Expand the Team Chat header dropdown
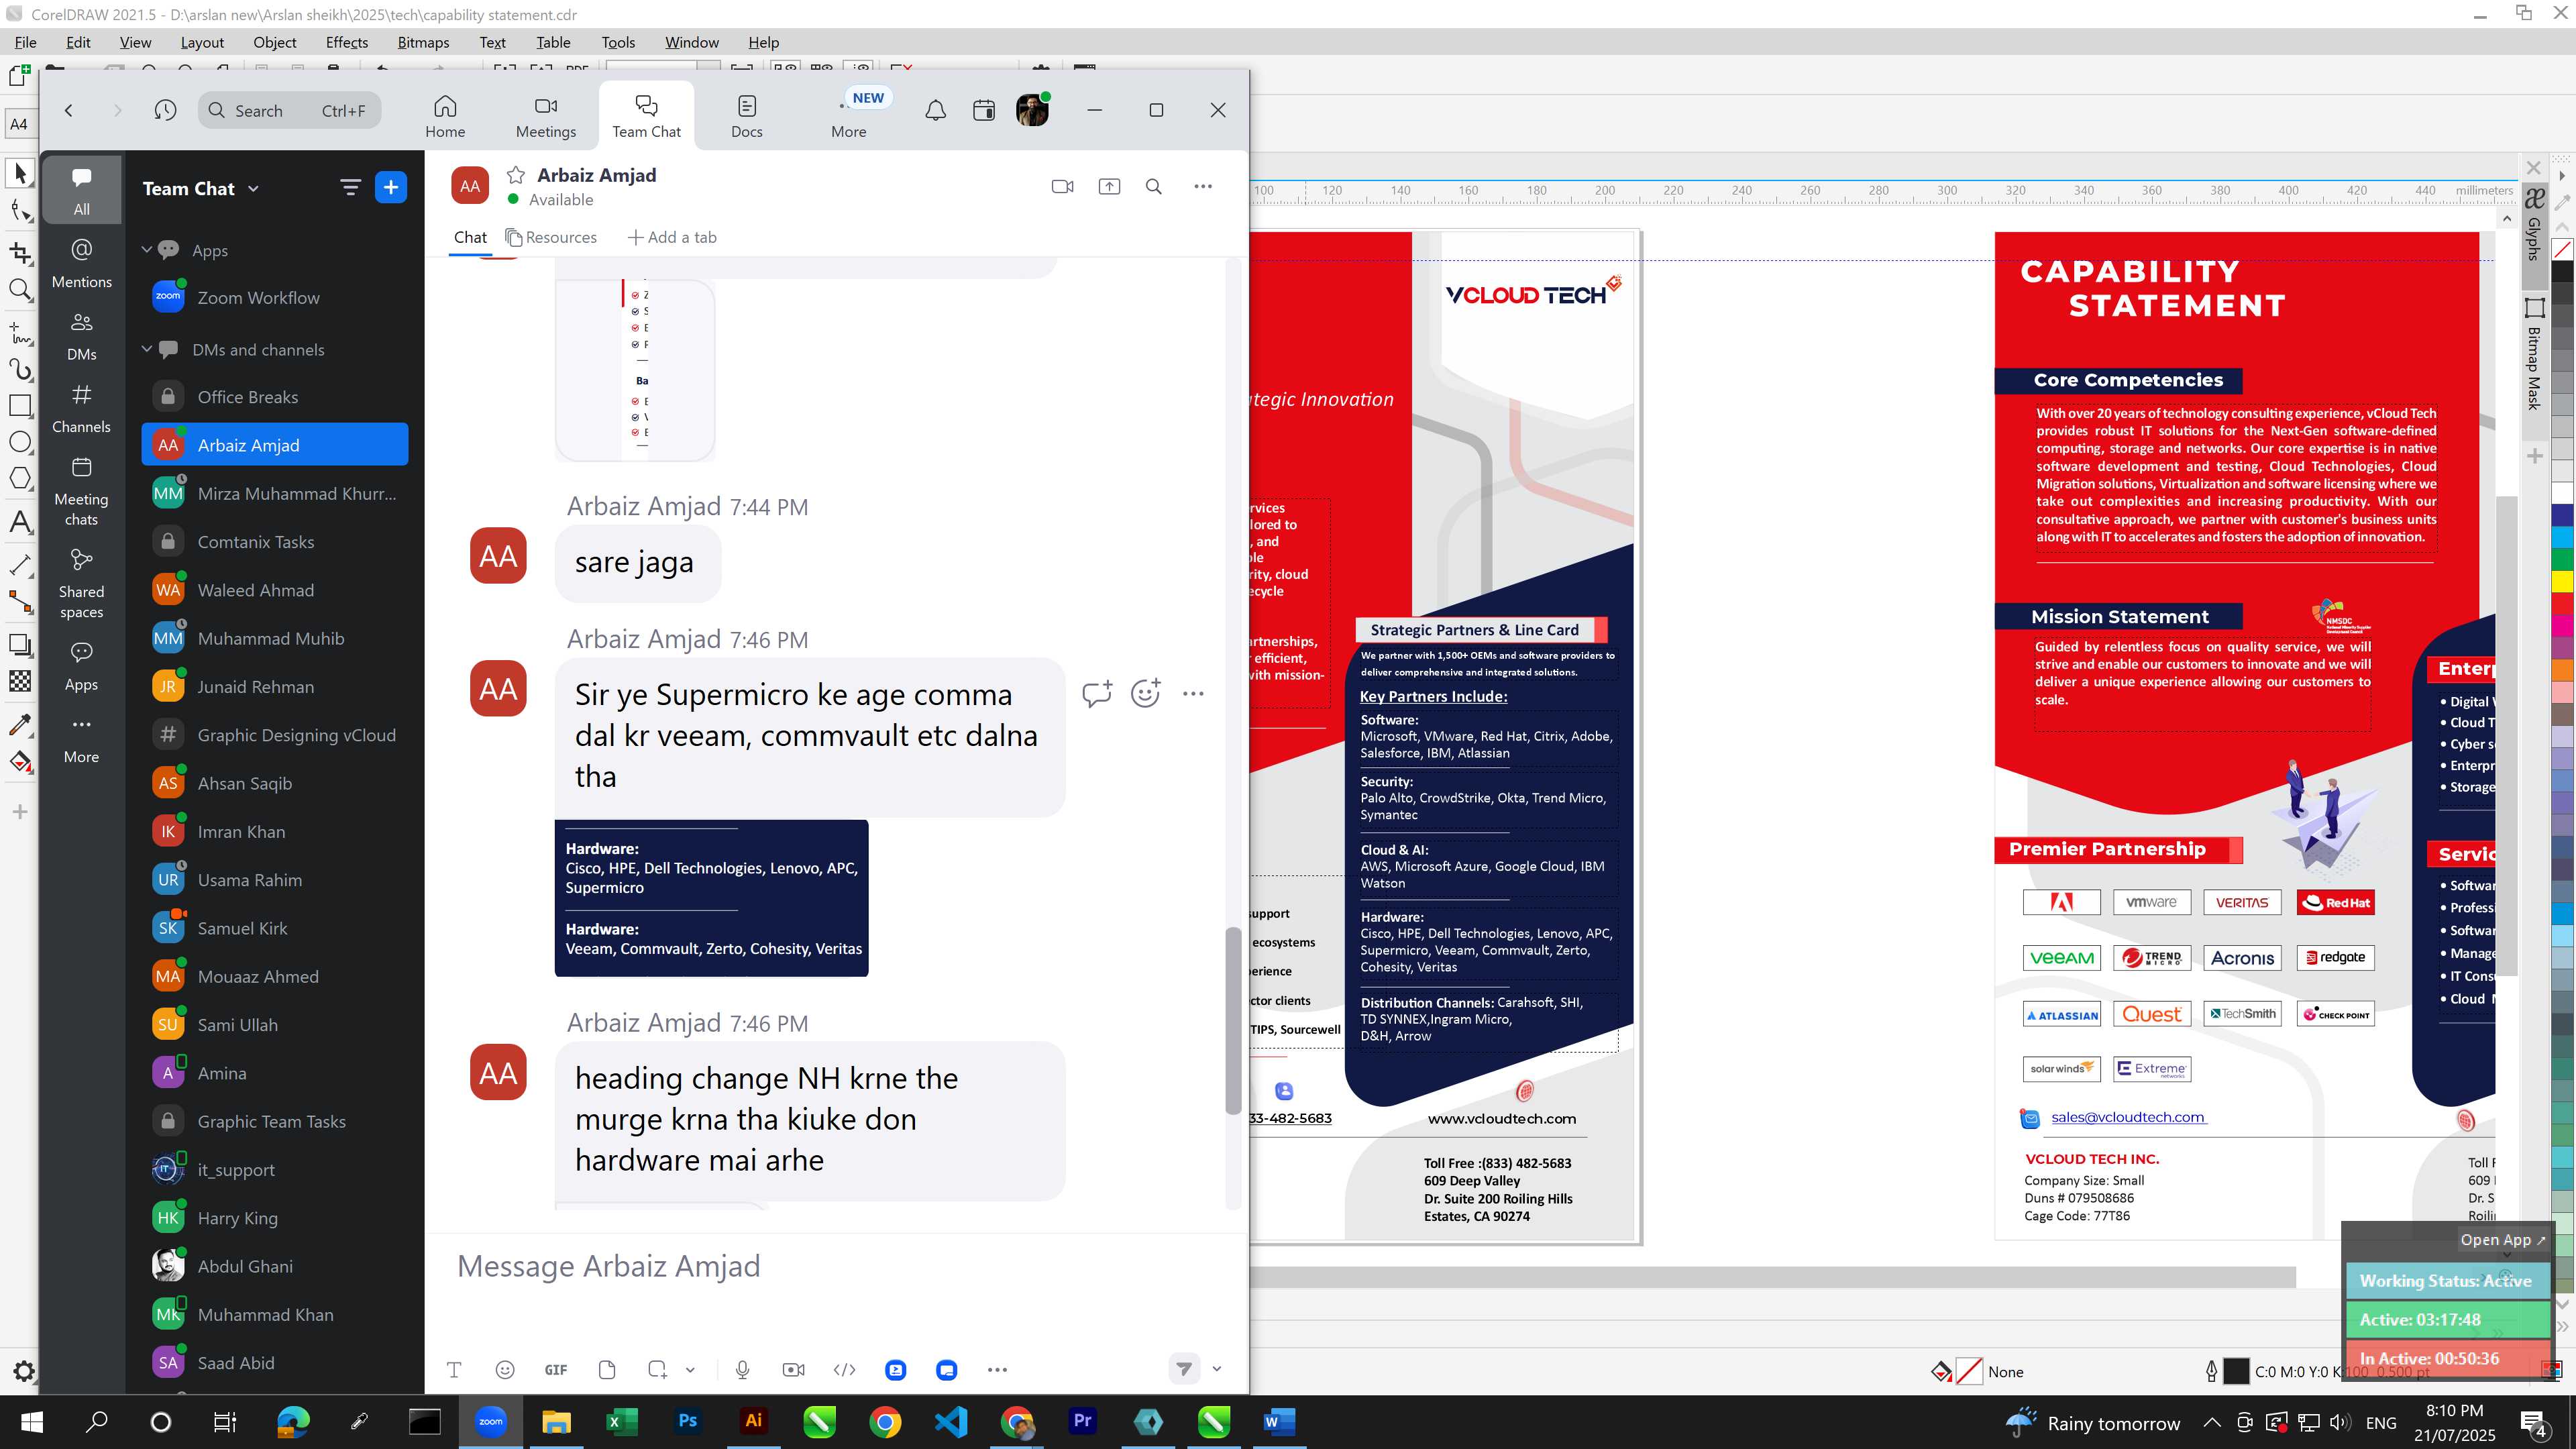Viewport: 2576px width, 1449px height. pos(253,189)
